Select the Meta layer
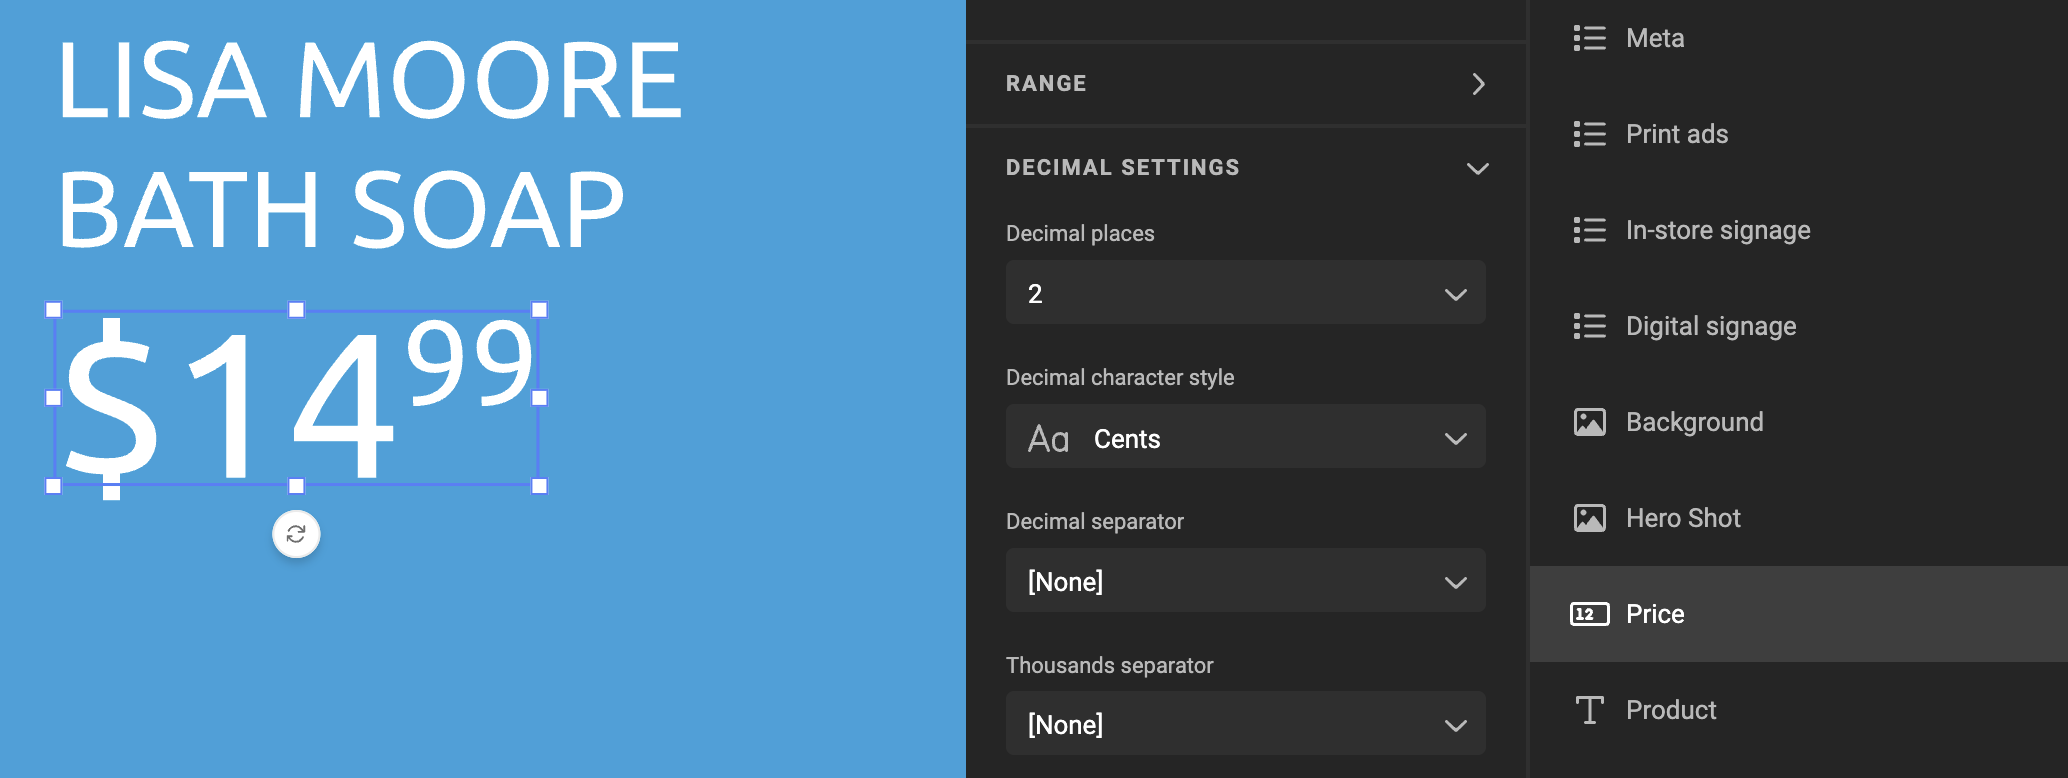2068x778 pixels. tap(1799, 38)
